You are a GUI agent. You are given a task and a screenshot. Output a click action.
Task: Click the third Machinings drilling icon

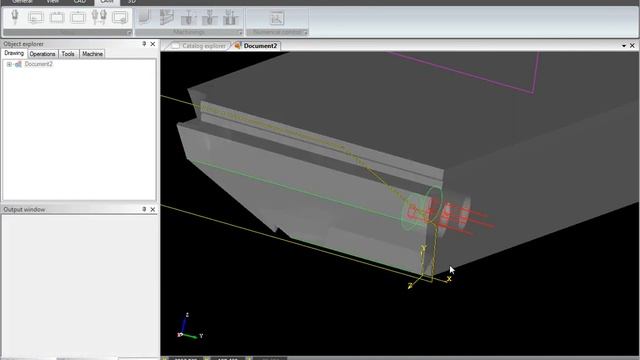pyautogui.click(x=189, y=18)
